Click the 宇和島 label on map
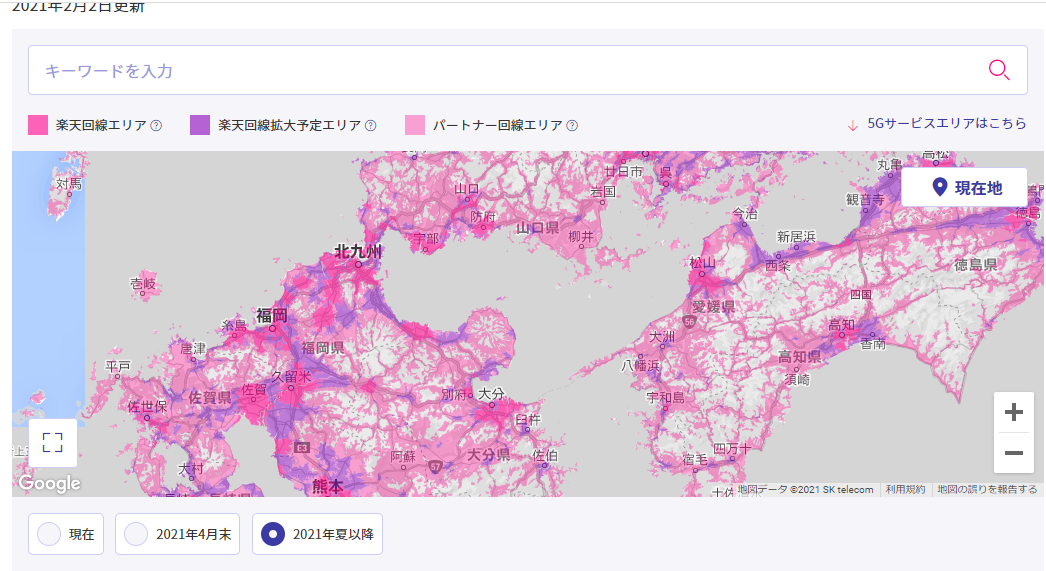Image resolution: width=1046 pixels, height=571 pixels. point(666,398)
